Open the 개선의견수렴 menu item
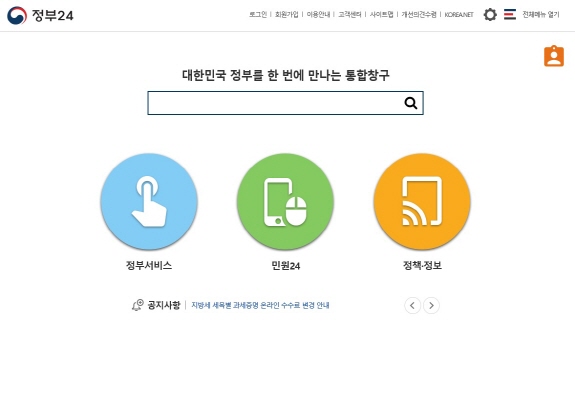 [x=419, y=14]
